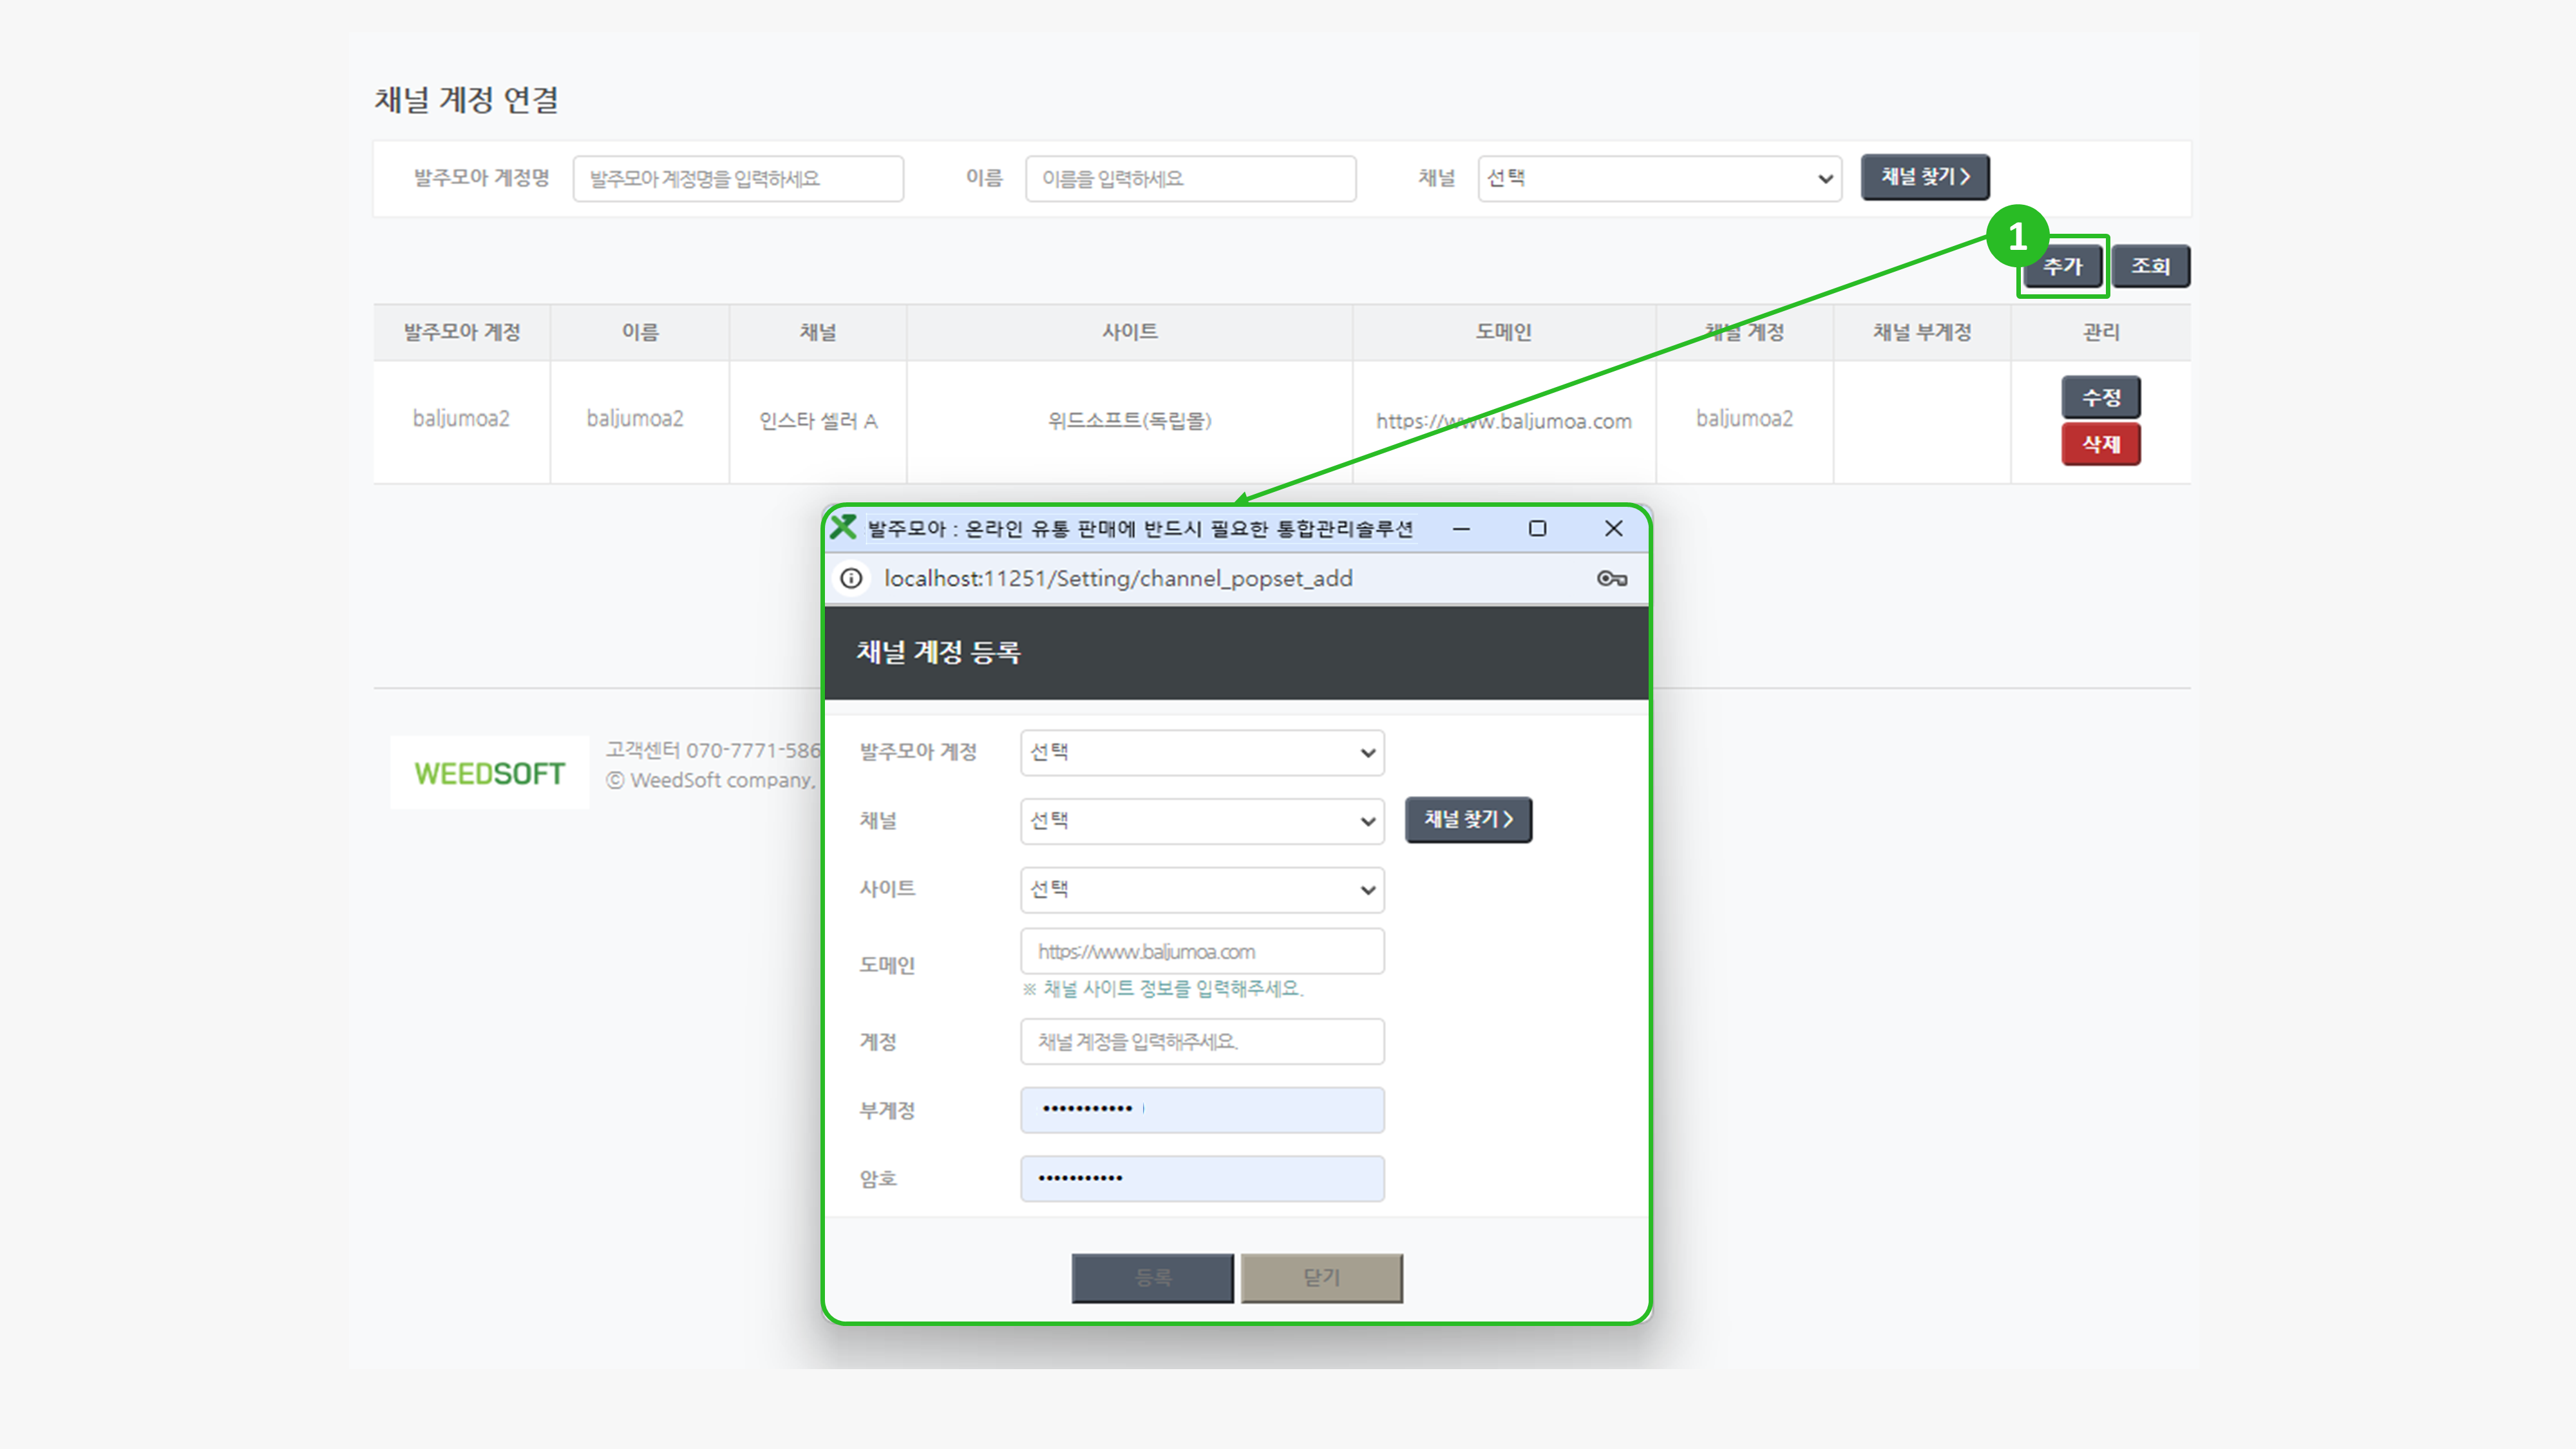Open the 채널 dropdown in top search bar
Viewport: 2576px width, 1449px height.
coord(1659,178)
